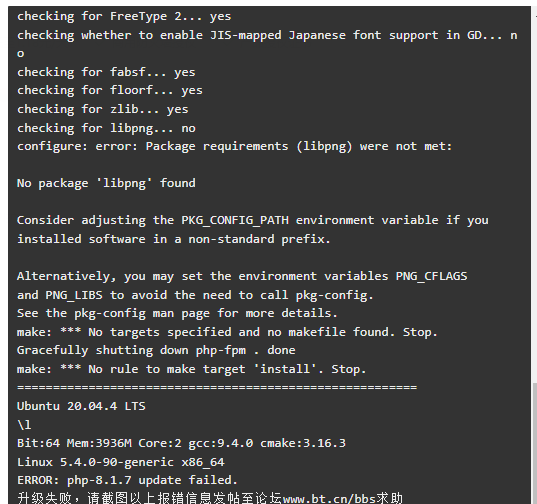Click the empty scrollbar track above thumb

(x=534, y=195)
